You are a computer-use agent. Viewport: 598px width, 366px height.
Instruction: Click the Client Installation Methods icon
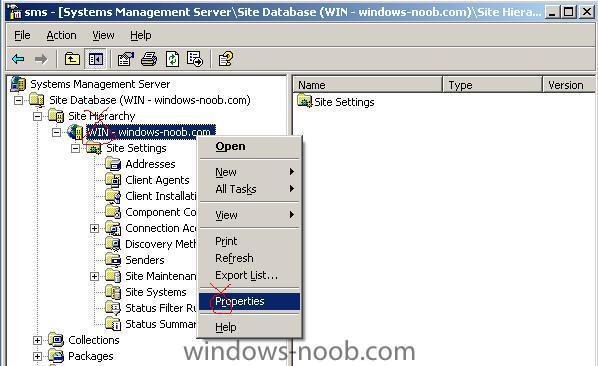click(x=113, y=196)
